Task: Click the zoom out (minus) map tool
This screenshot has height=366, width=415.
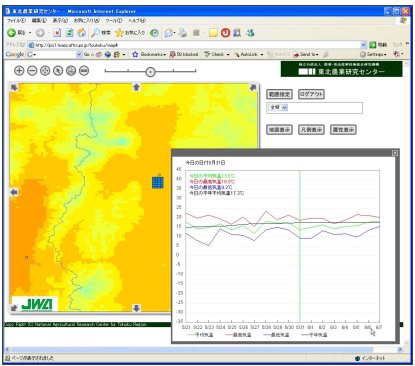Action: pos(32,71)
